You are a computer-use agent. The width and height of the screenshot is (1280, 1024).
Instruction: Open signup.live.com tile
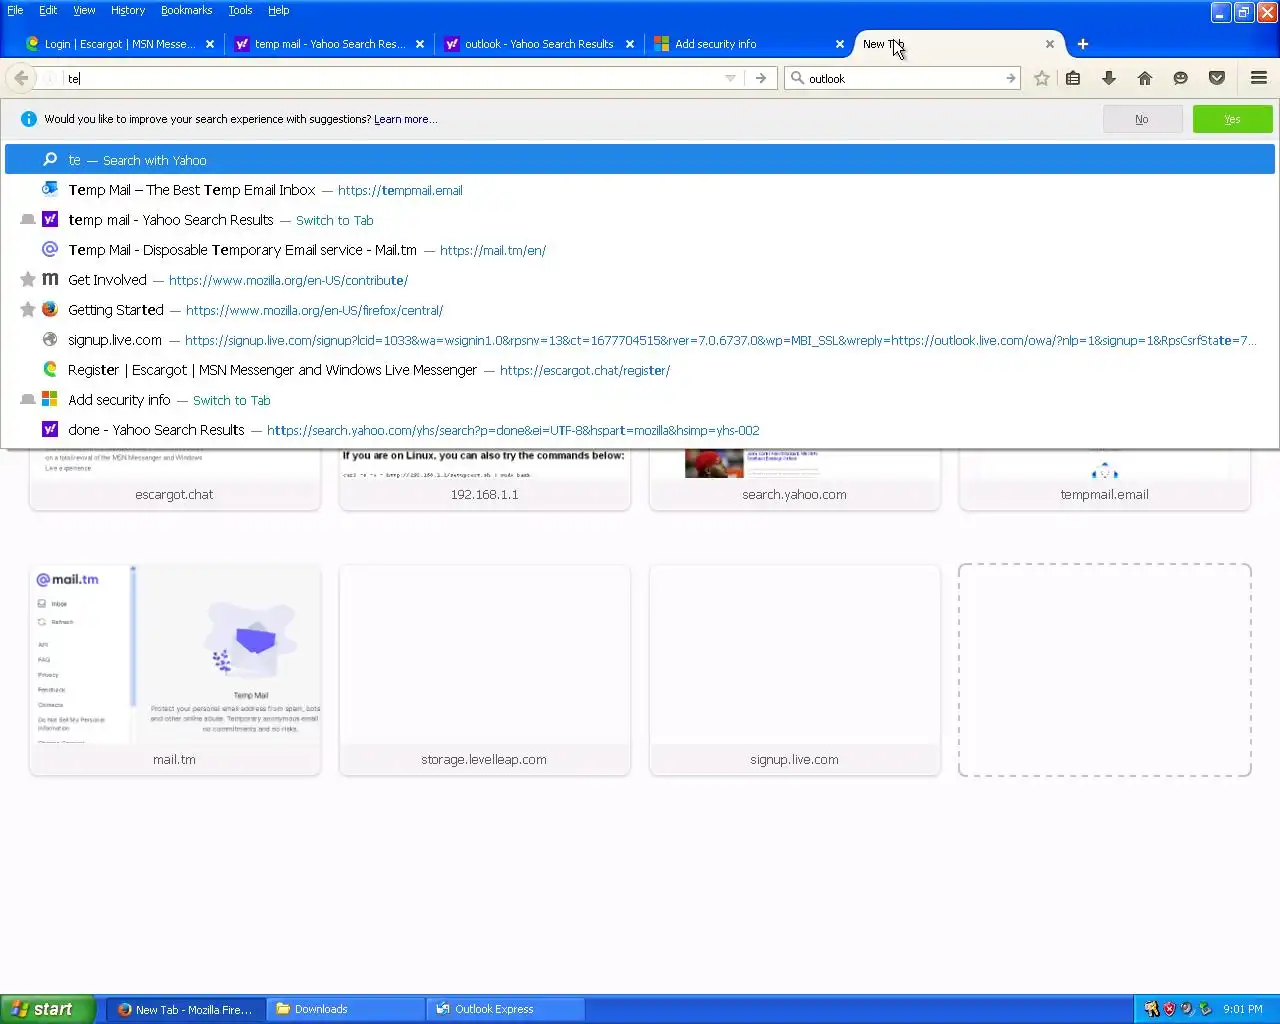(795, 670)
